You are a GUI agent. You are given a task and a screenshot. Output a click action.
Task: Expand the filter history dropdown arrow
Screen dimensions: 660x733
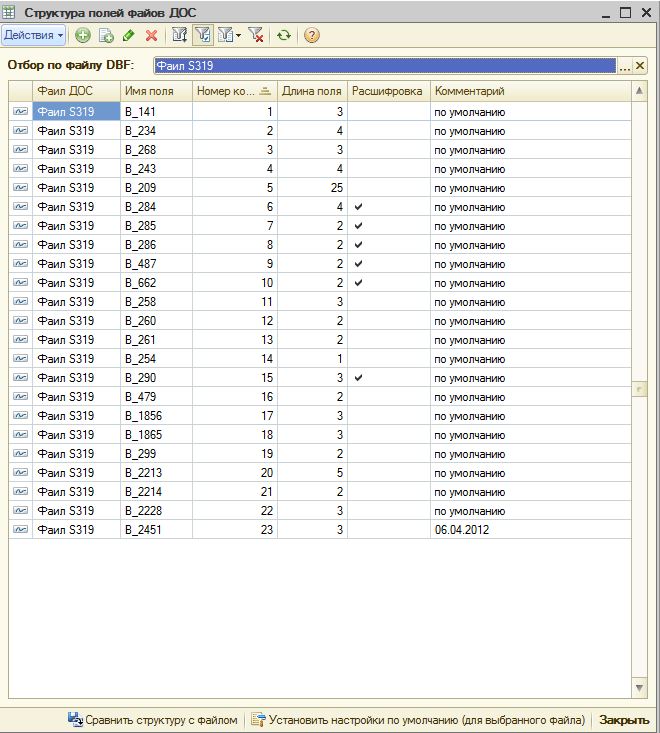coord(237,36)
